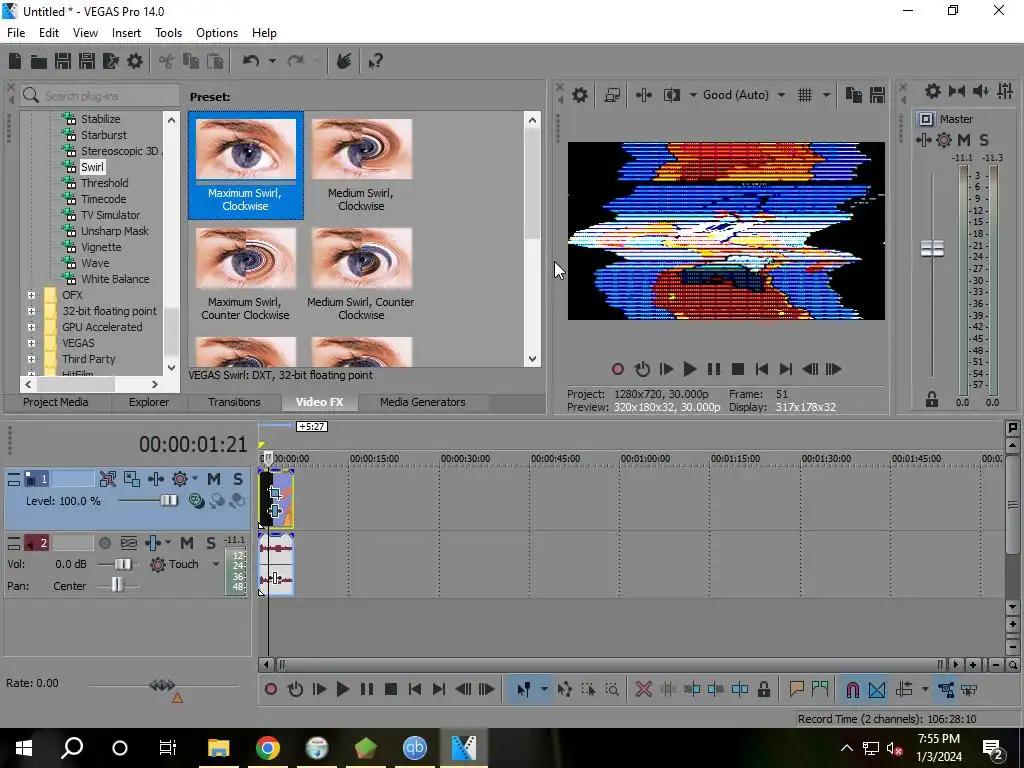Open the Undo history dropdown arrow
This screenshot has height=768, width=1024.
coord(272,61)
